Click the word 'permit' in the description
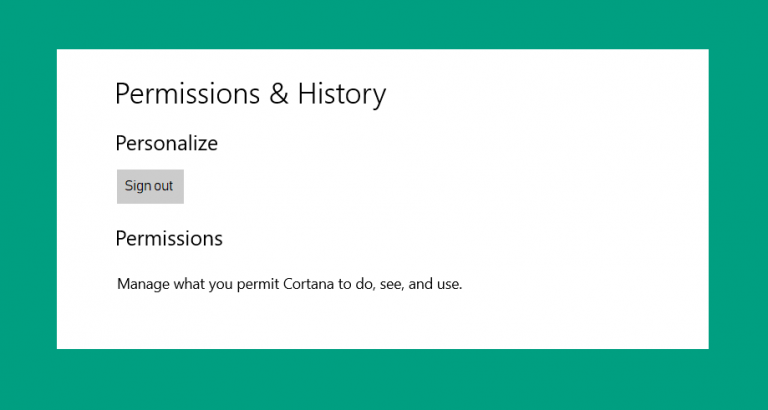768x410 pixels. click(x=258, y=285)
